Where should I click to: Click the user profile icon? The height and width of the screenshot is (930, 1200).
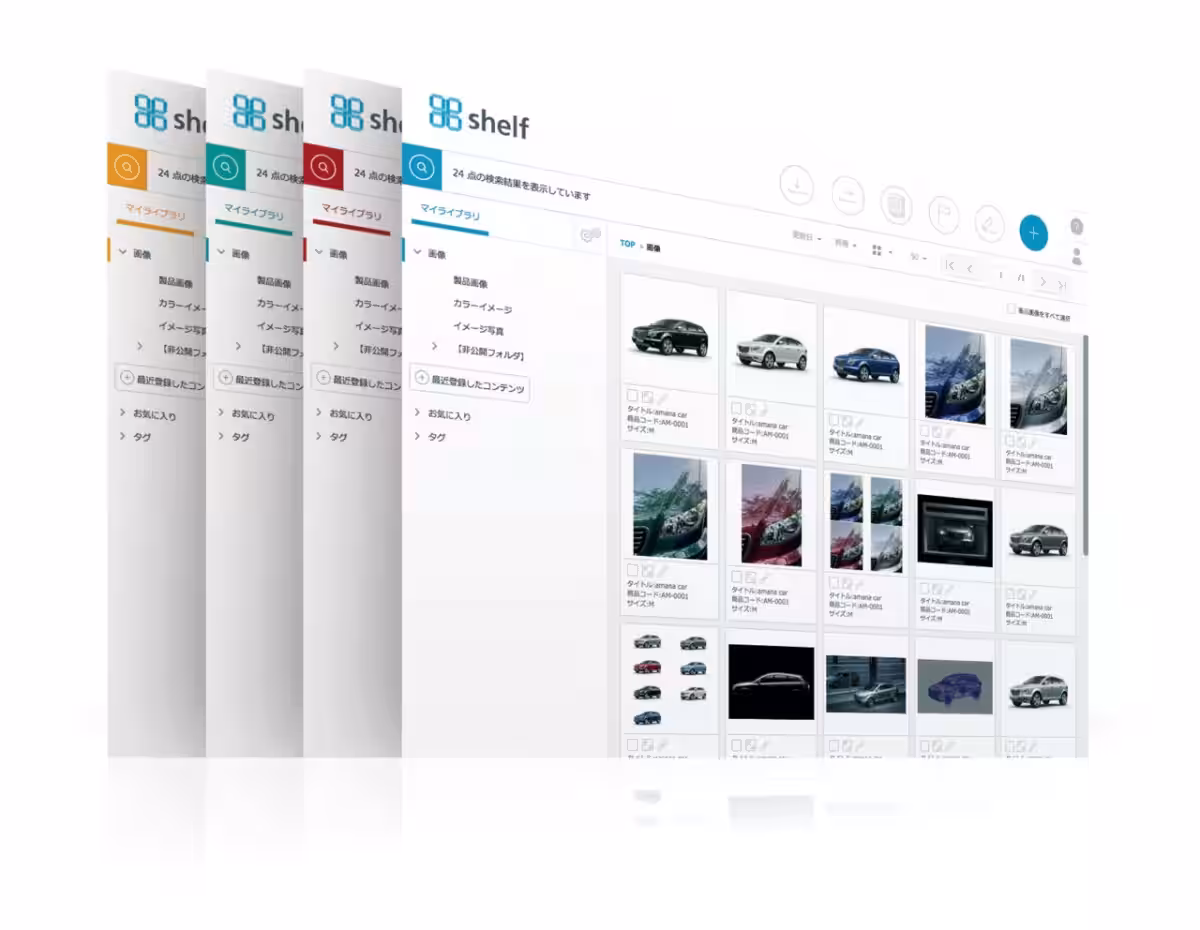tap(1077, 256)
